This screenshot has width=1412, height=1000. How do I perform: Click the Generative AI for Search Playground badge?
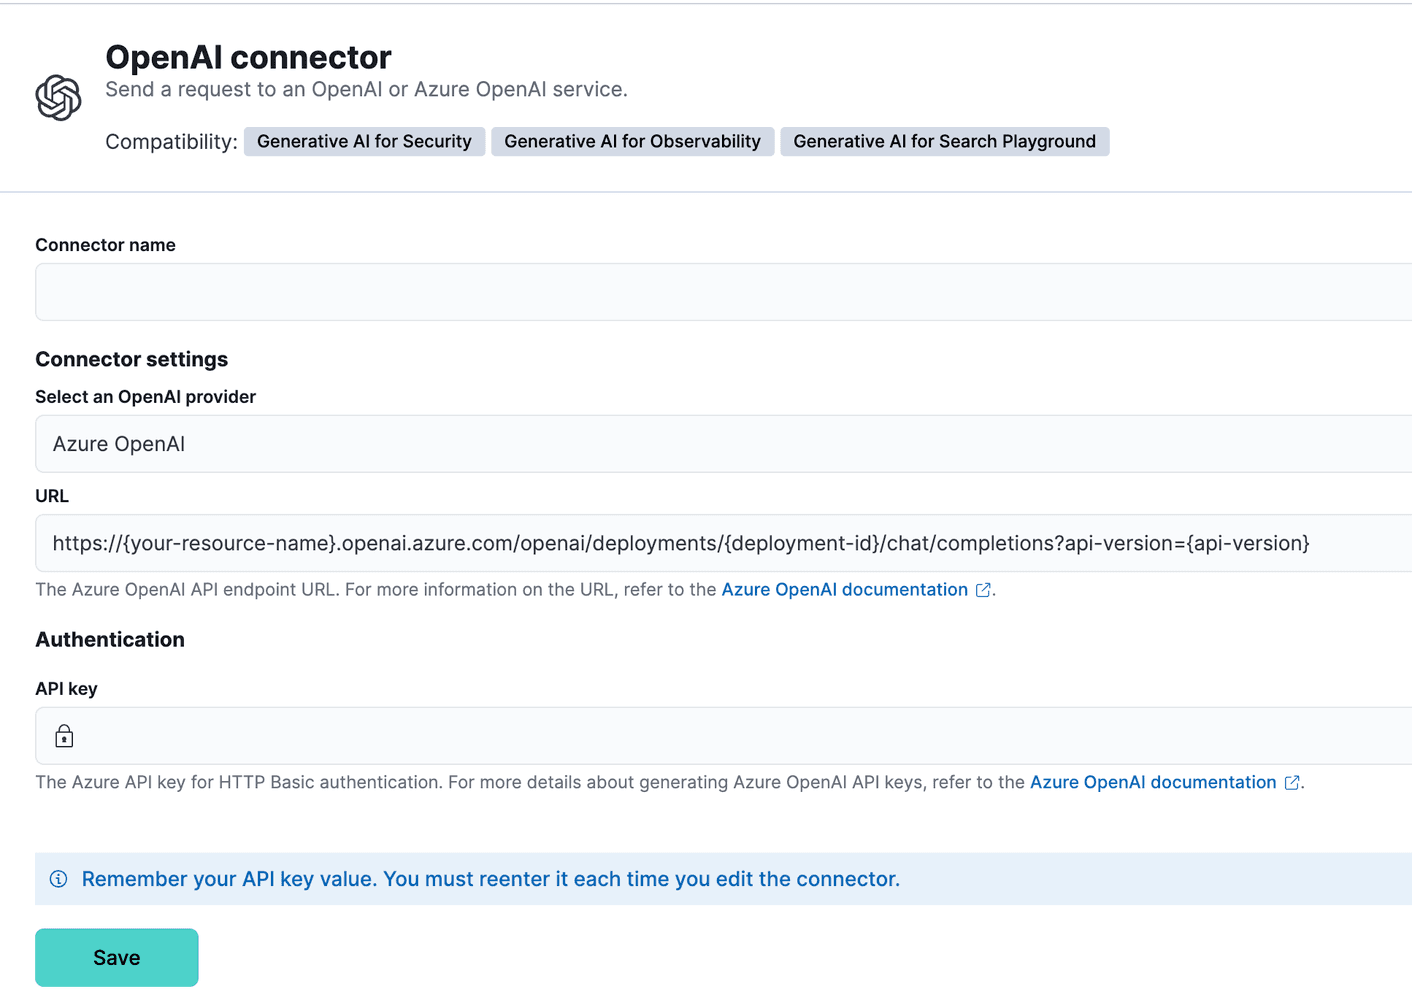943,141
